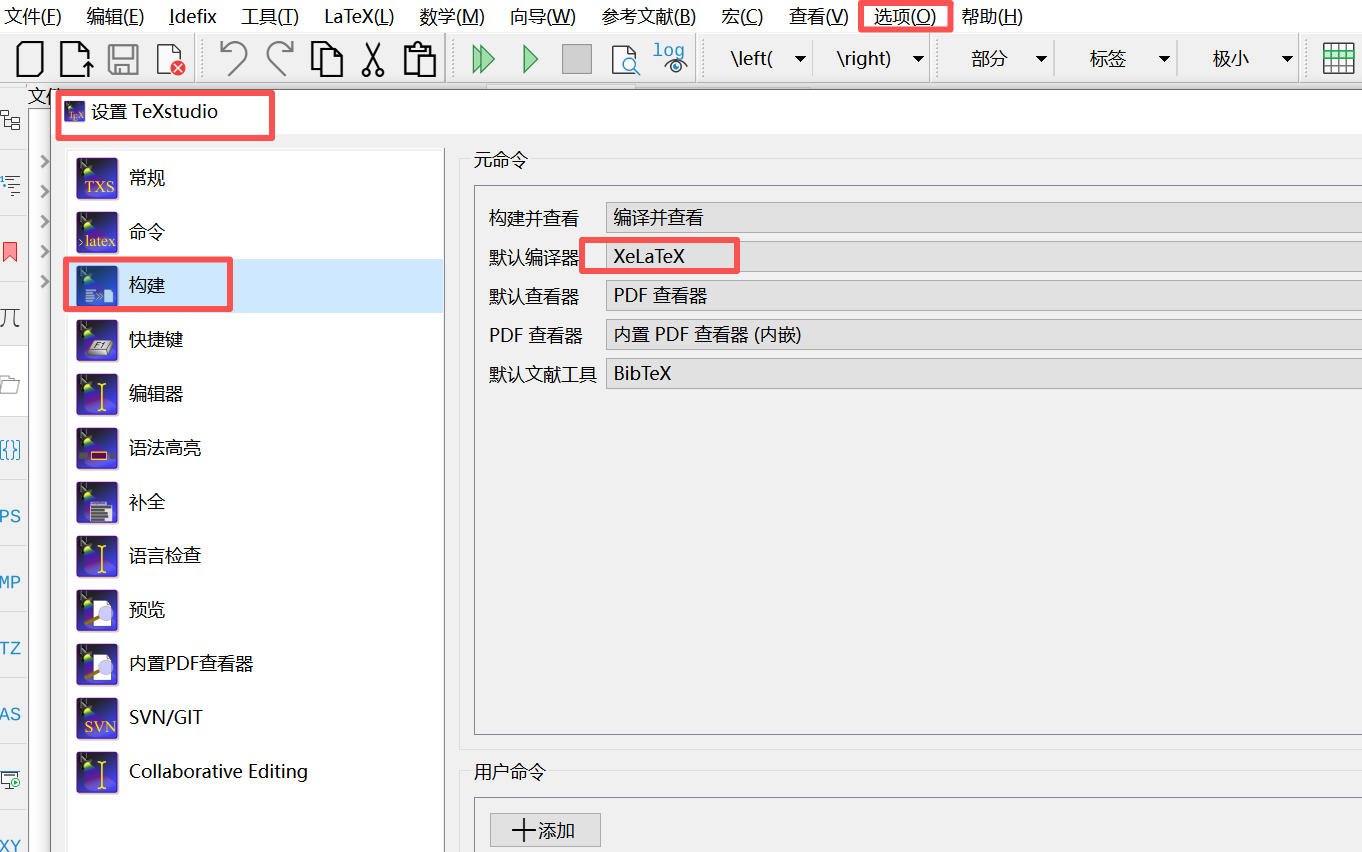1362x852 pixels.
Task: Open the LaTeX(L) menu
Action: [359, 17]
